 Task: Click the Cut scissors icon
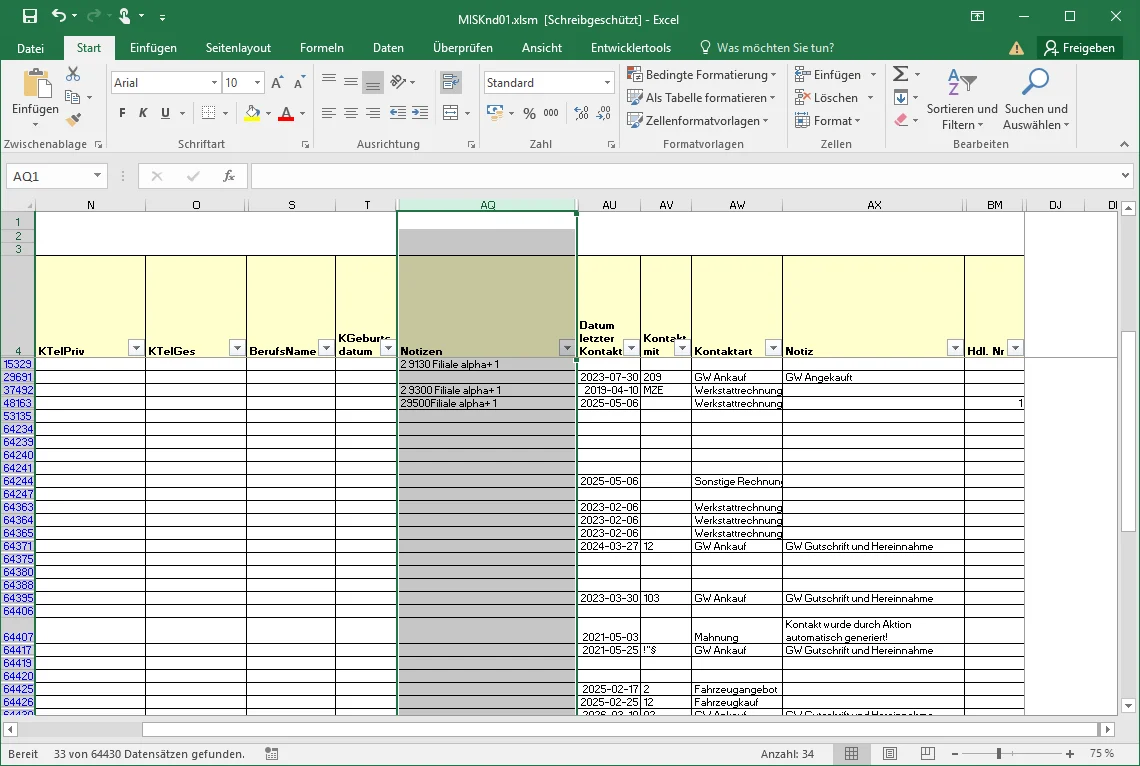coord(73,74)
